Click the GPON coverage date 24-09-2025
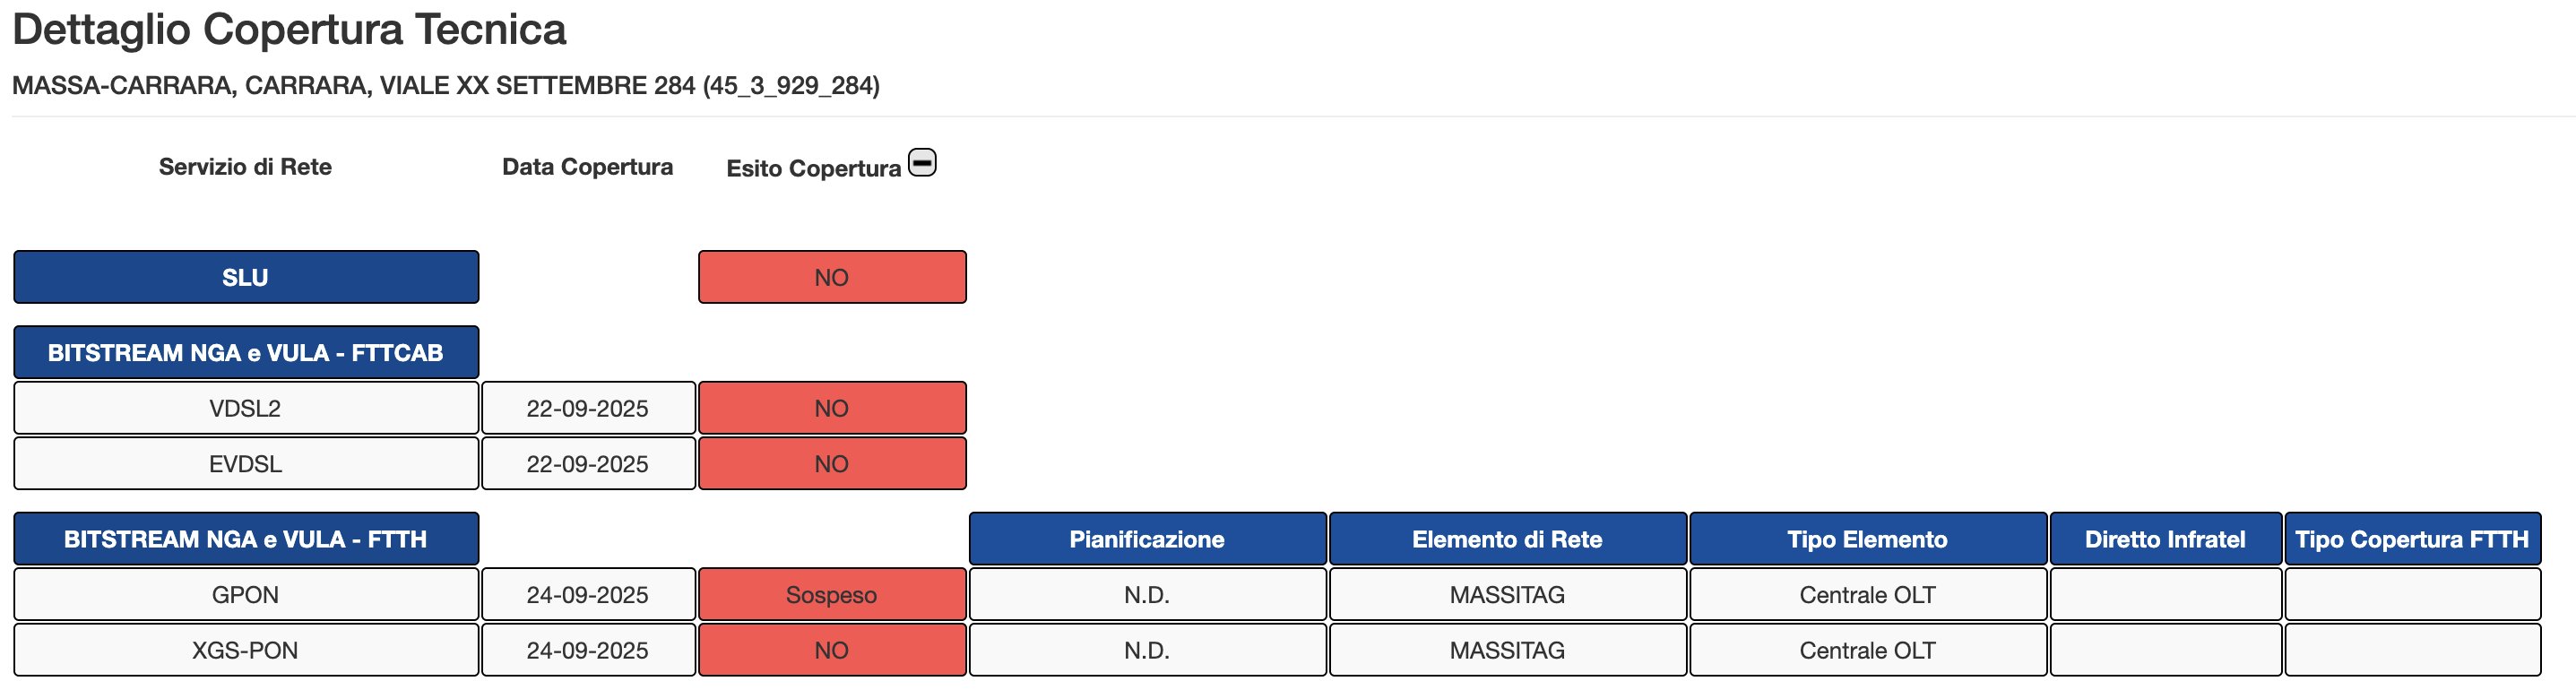This screenshot has height=690, width=2576. pos(587,595)
